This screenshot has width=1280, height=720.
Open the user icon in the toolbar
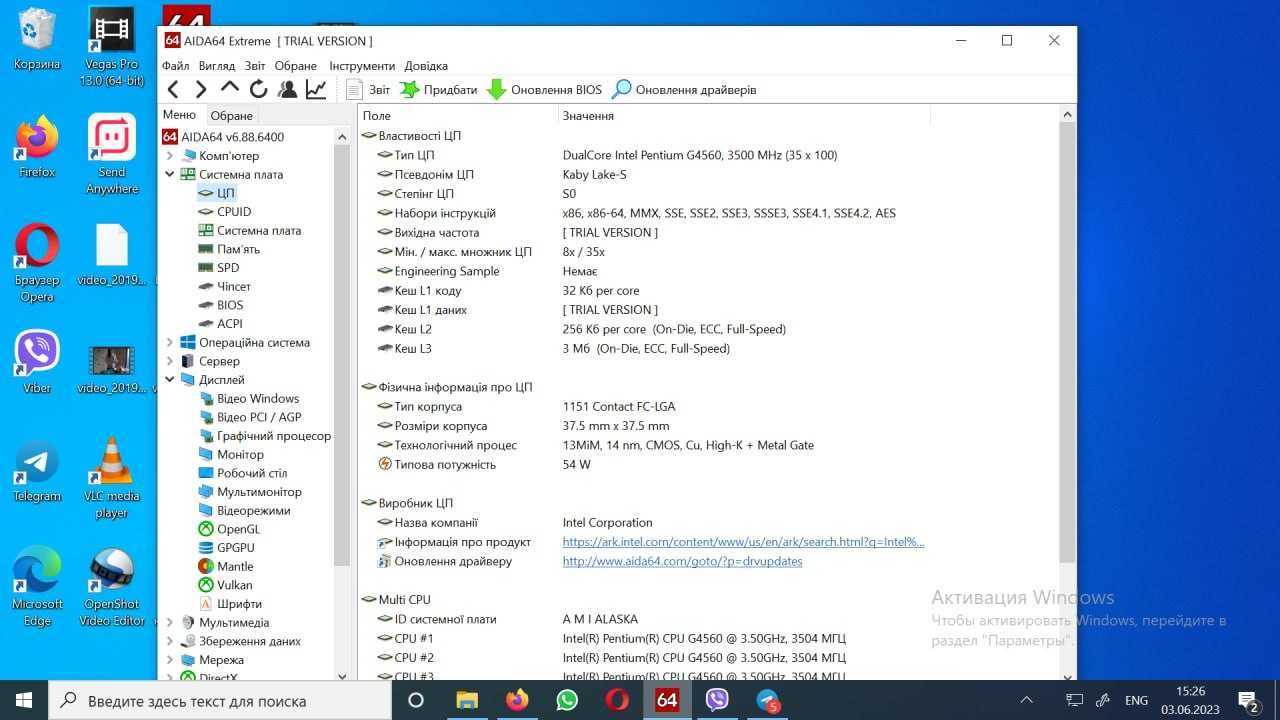tap(288, 90)
